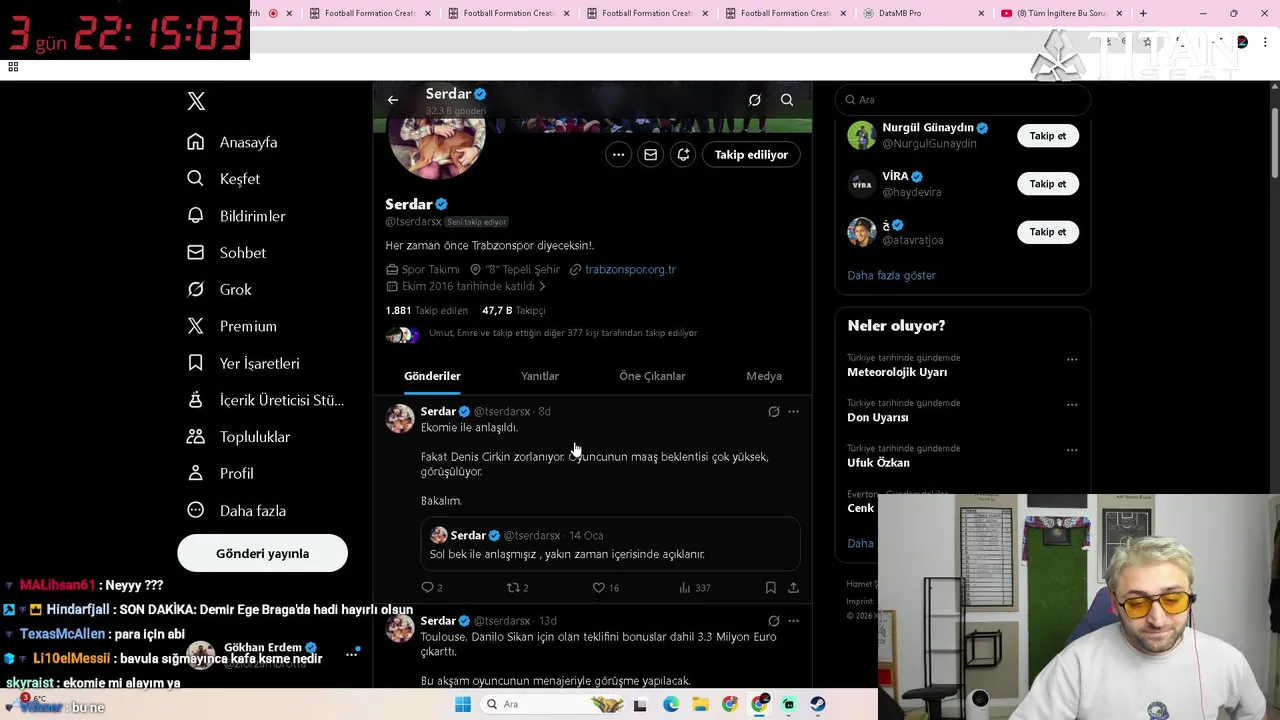Click the Ara search field on X

pyautogui.click(x=962, y=100)
